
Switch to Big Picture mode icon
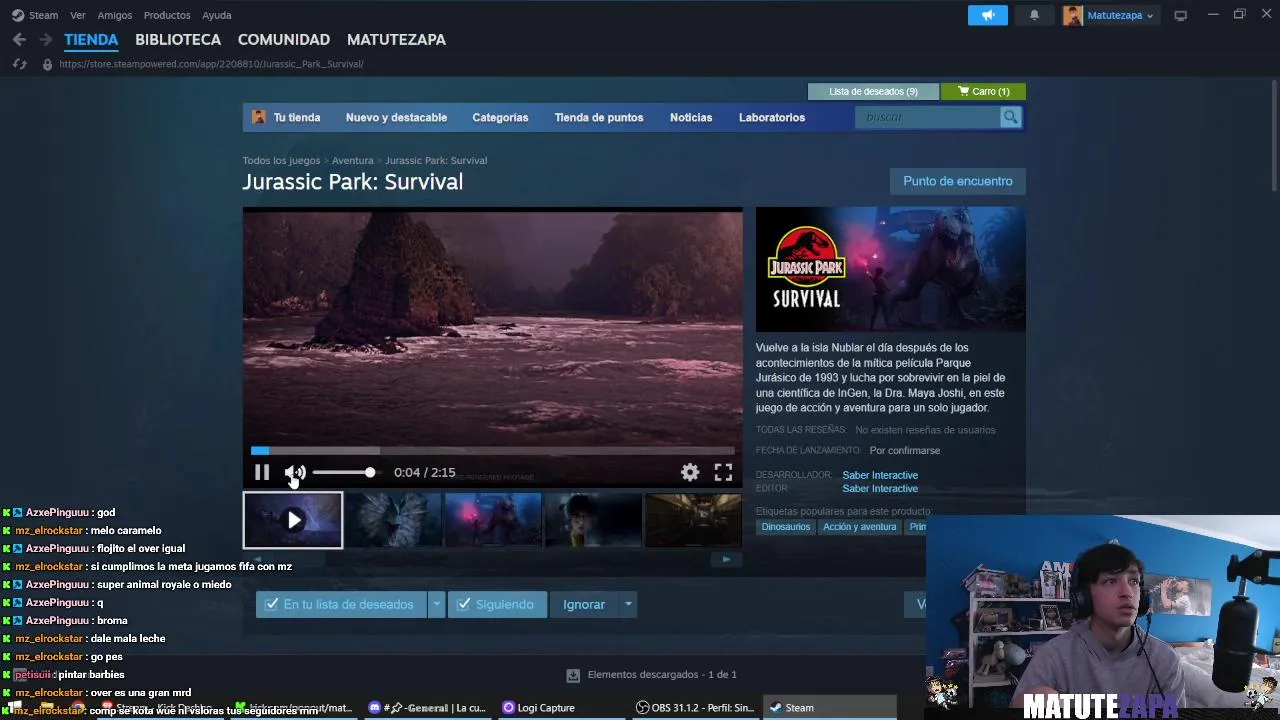(1180, 15)
